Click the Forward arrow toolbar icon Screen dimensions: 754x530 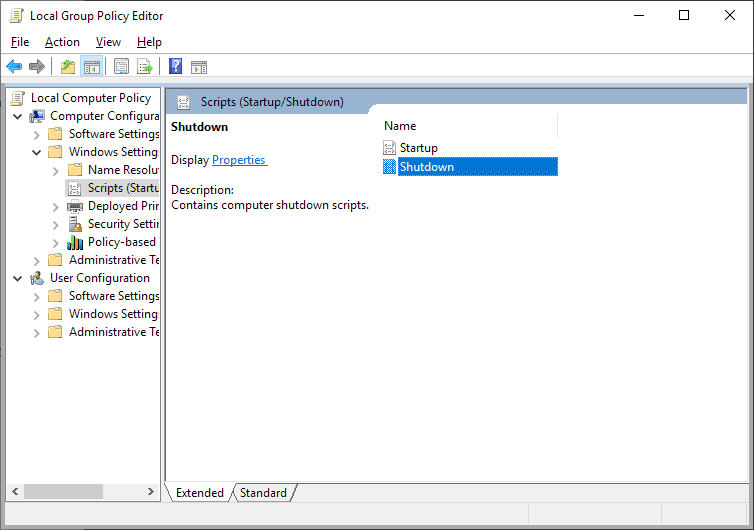point(37,66)
